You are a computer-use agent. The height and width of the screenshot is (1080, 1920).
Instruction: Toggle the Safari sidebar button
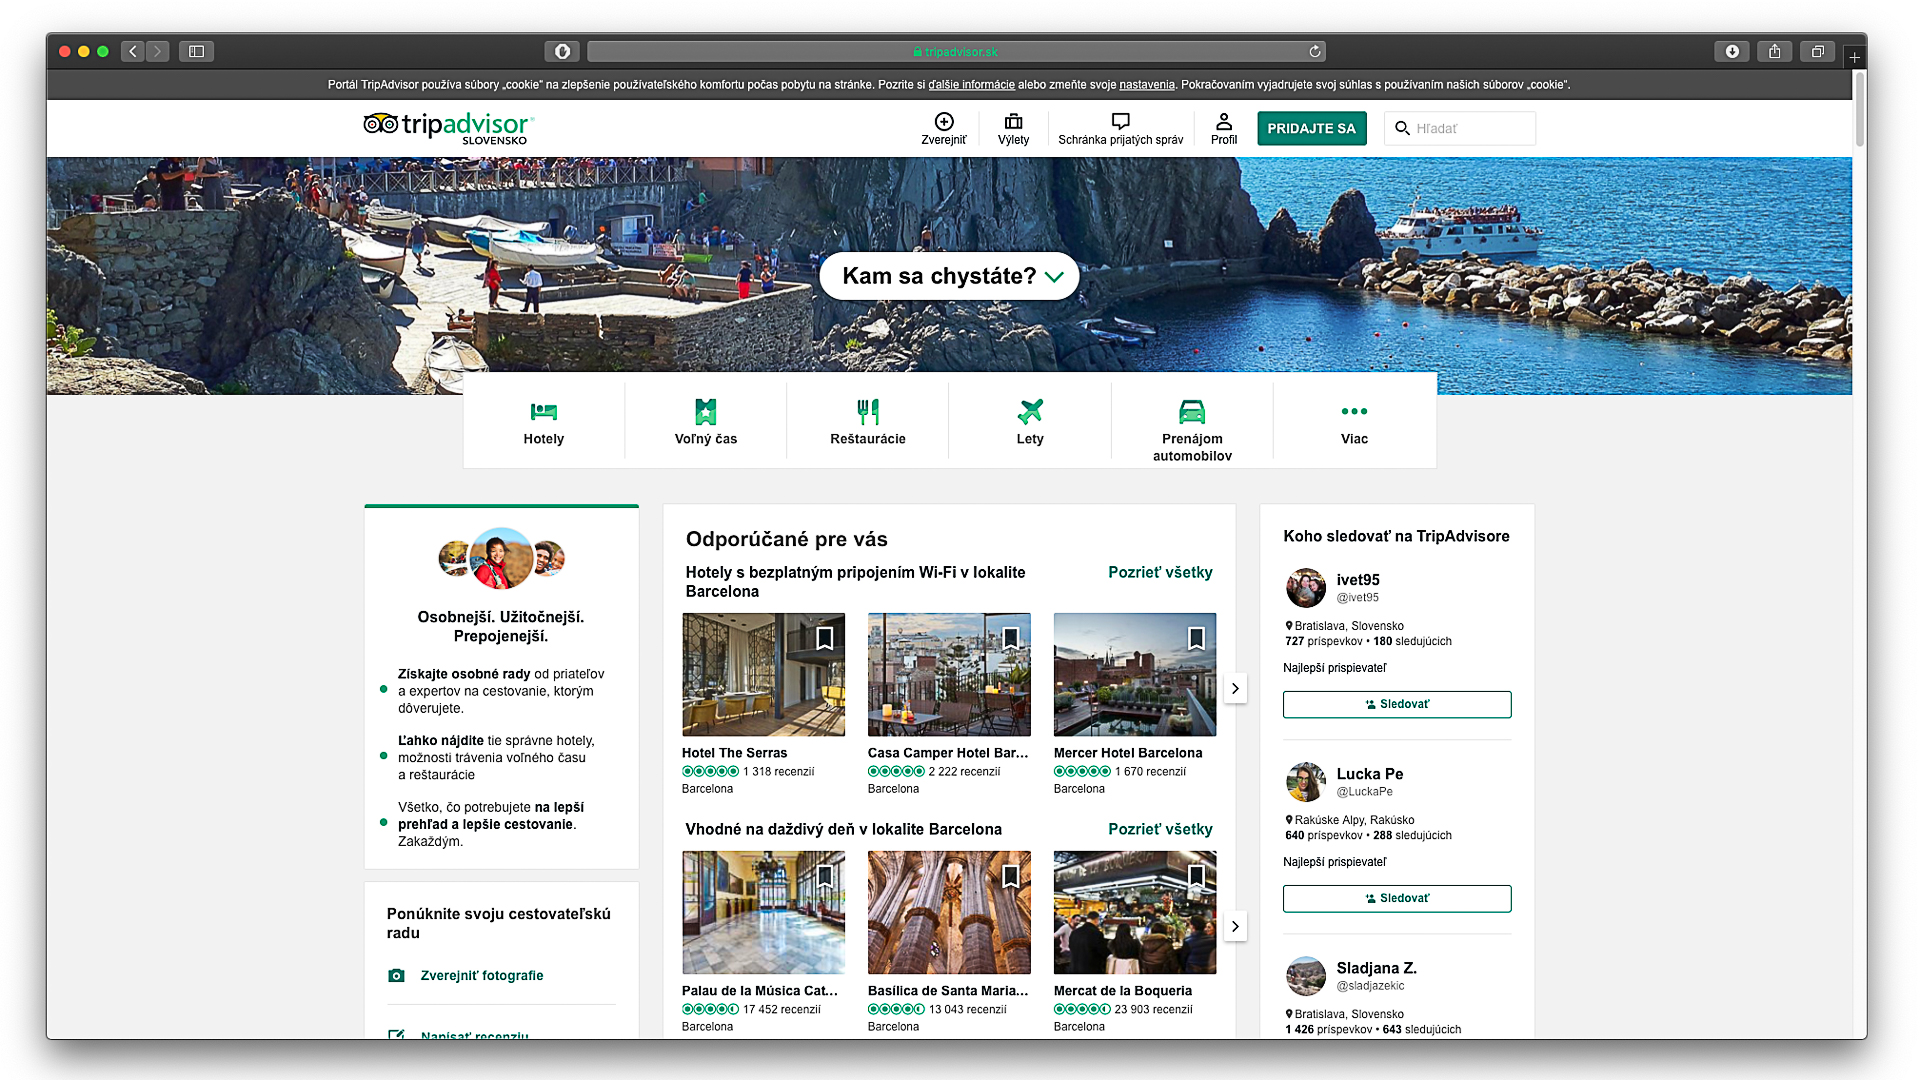(196, 51)
